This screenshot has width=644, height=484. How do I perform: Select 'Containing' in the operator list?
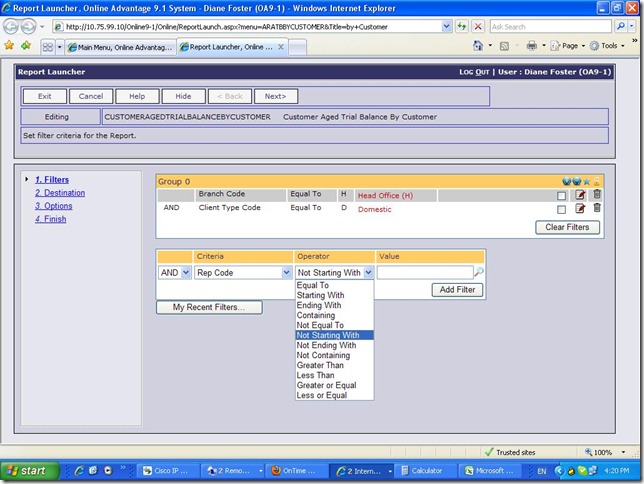click(x=317, y=315)
